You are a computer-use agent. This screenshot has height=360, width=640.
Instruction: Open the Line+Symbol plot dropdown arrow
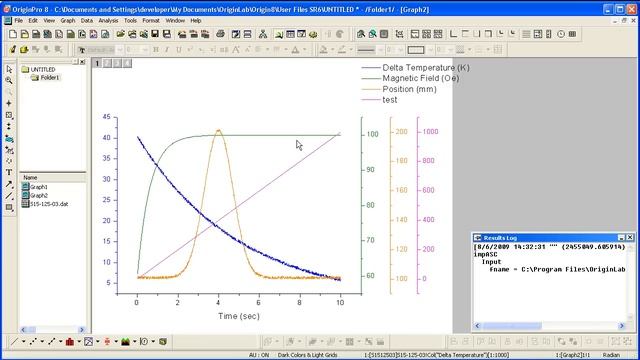coord(60,342)
